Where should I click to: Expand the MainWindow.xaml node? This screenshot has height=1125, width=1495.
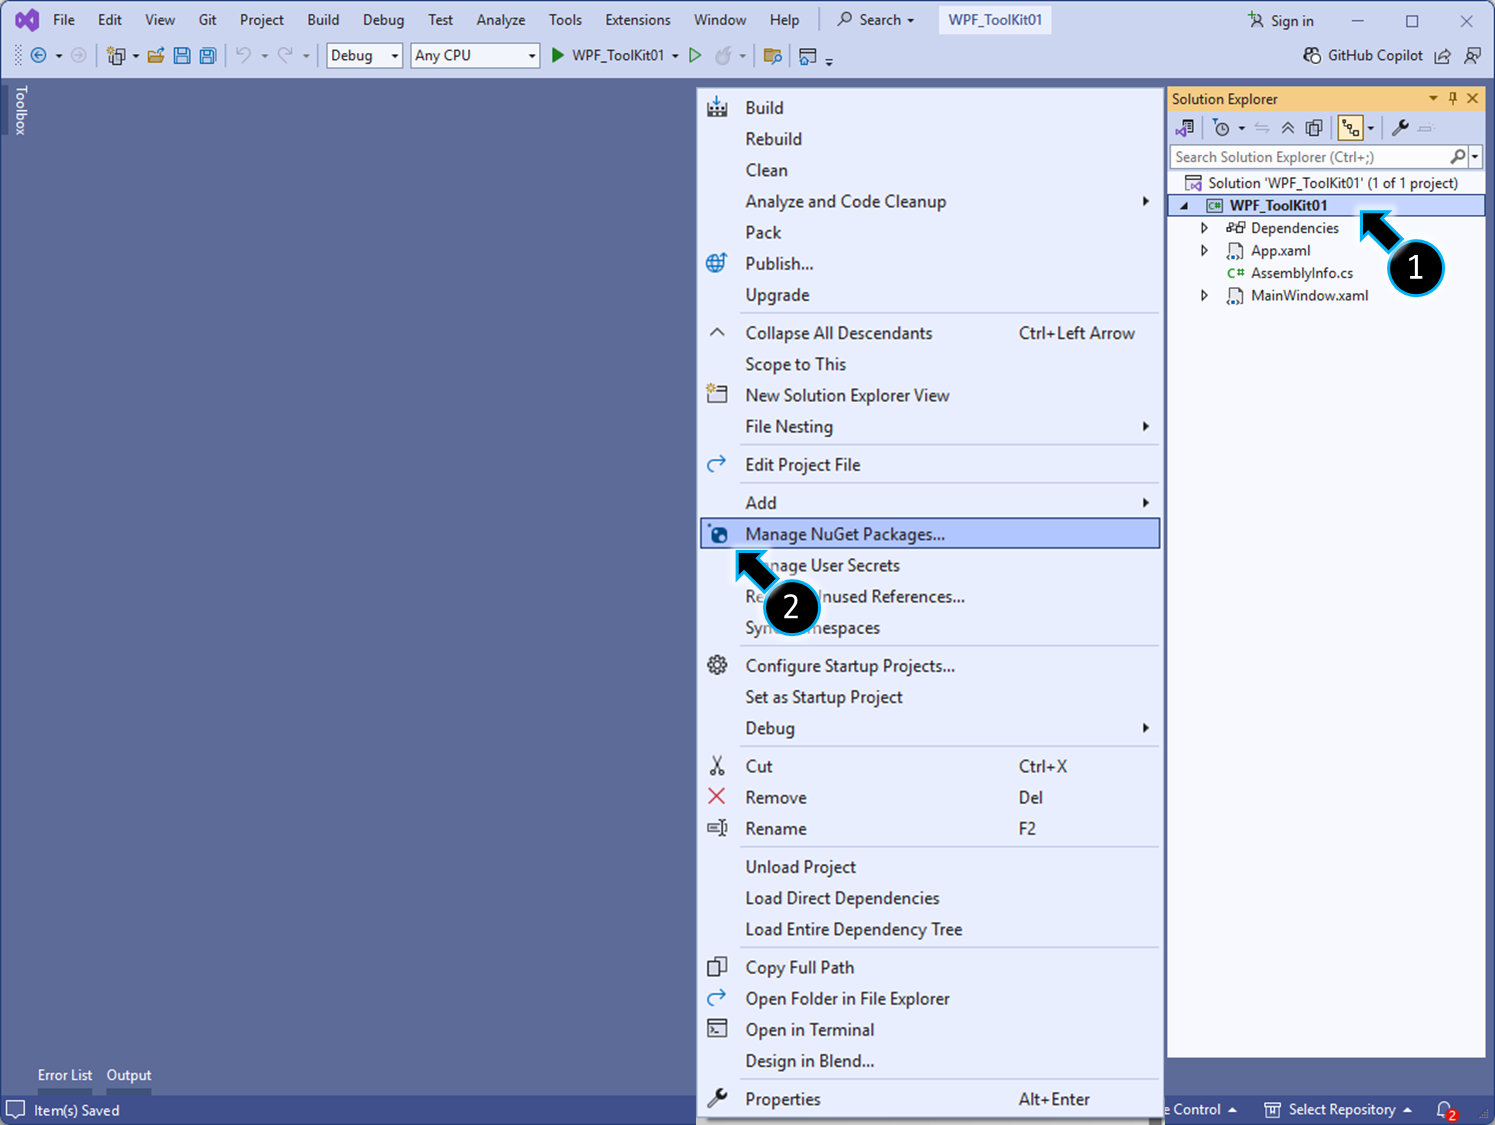[1205, 296]
